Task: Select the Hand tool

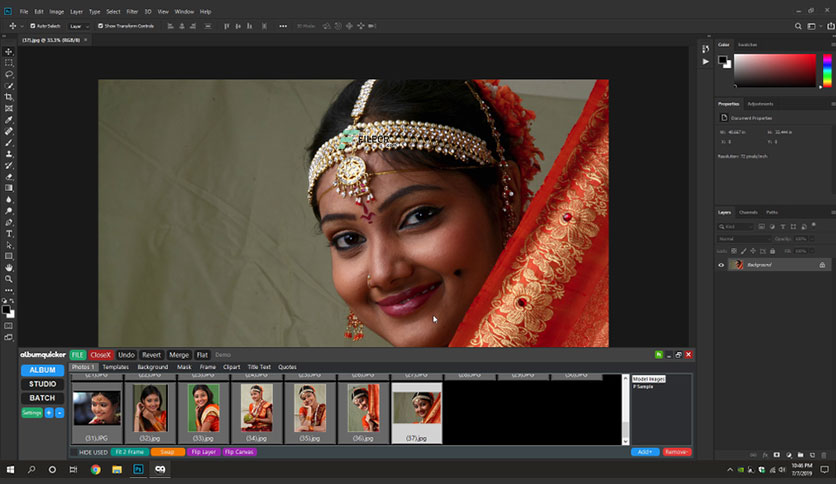Action: [9, 268]
